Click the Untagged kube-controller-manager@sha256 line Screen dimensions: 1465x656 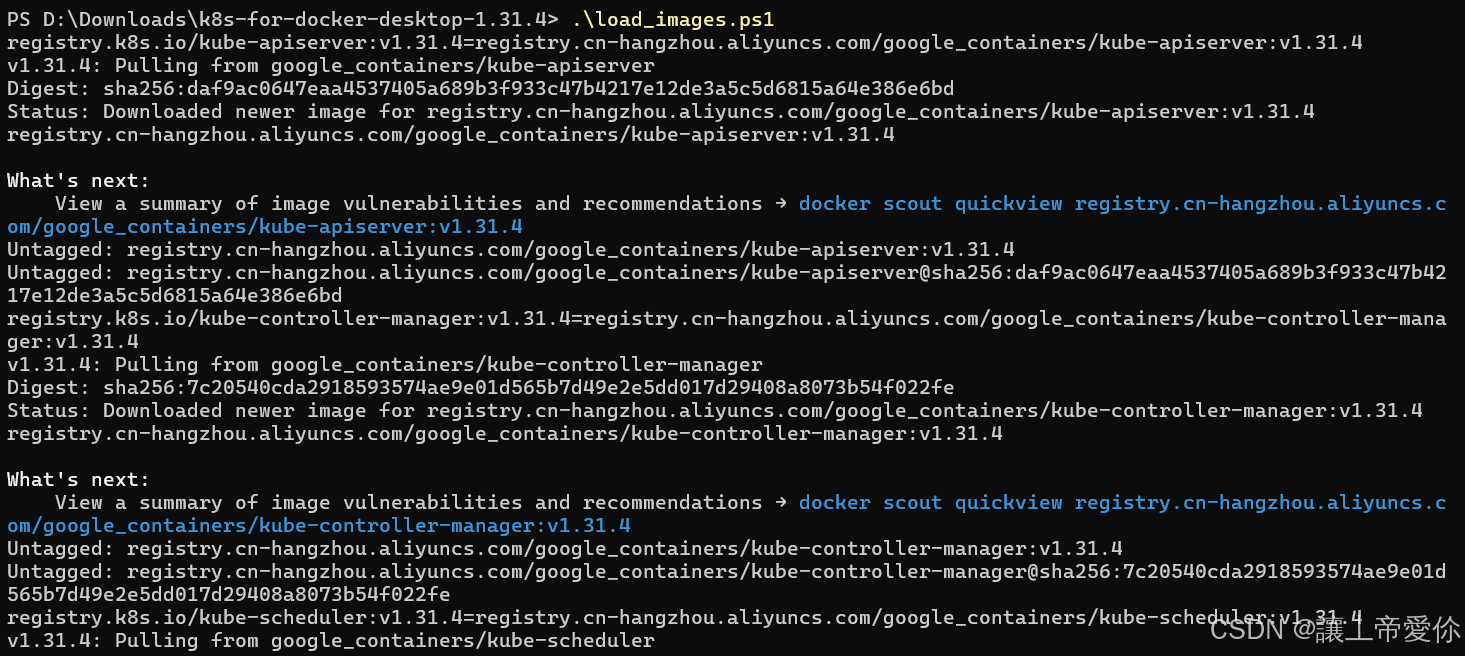point(726,571)
